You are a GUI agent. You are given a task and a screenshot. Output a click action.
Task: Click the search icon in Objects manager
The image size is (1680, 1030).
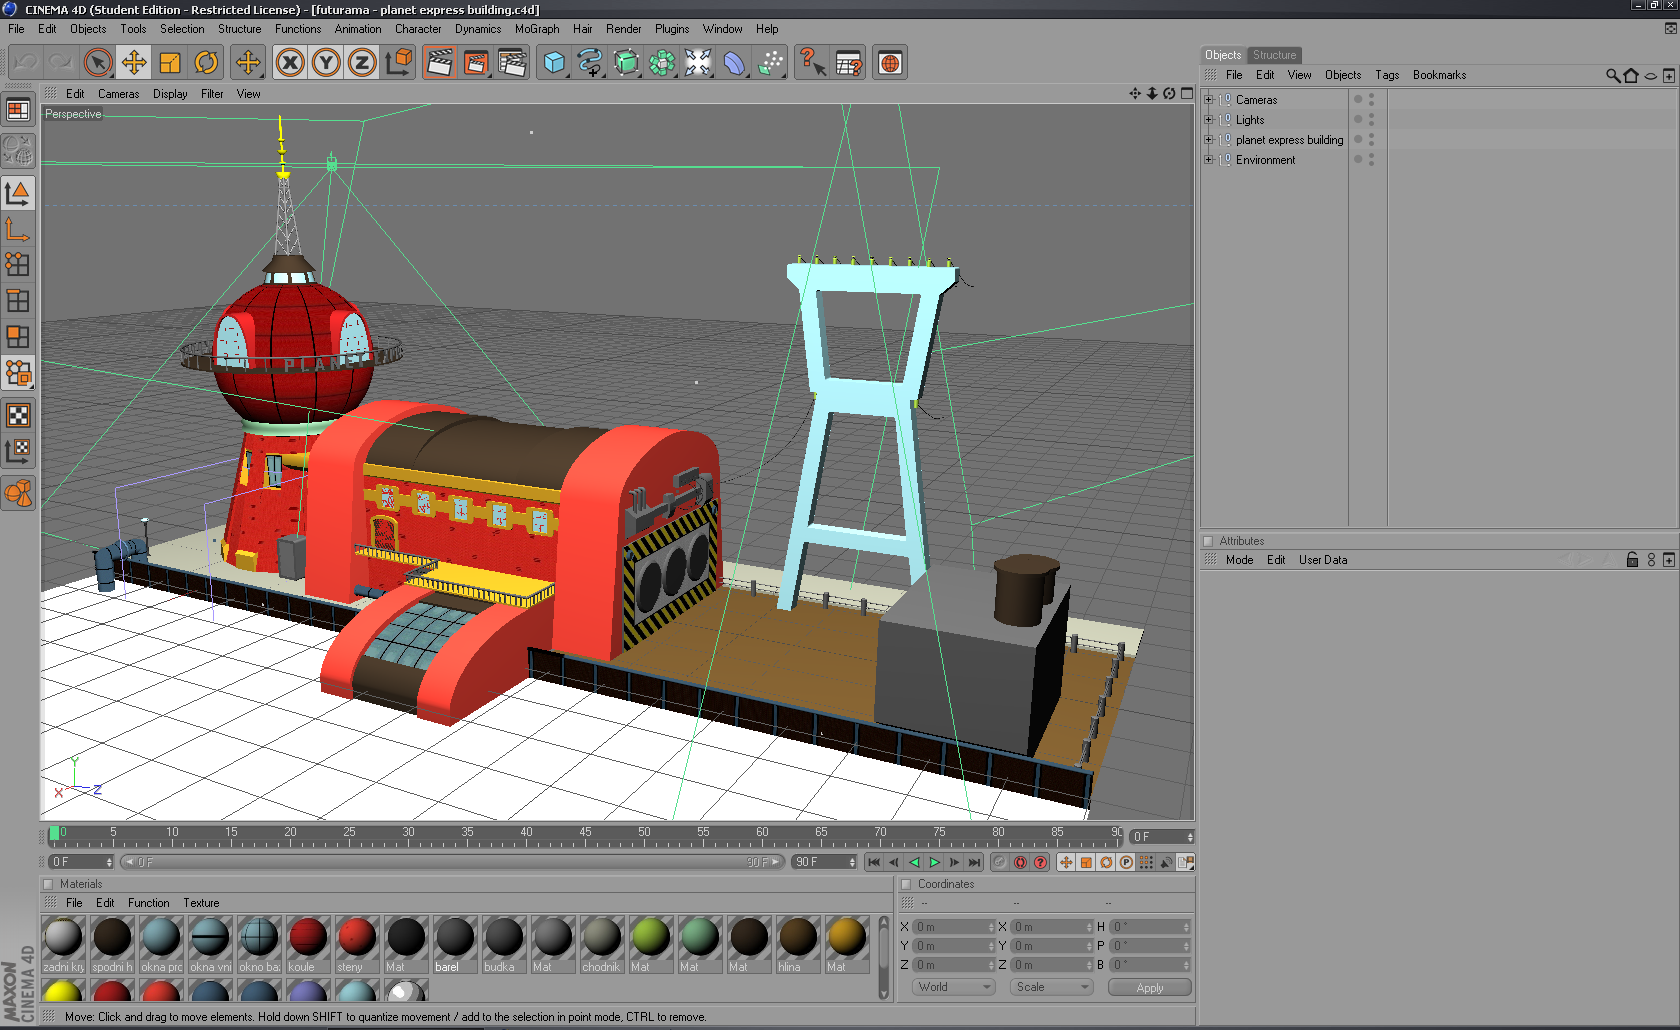coord(1612,76)
